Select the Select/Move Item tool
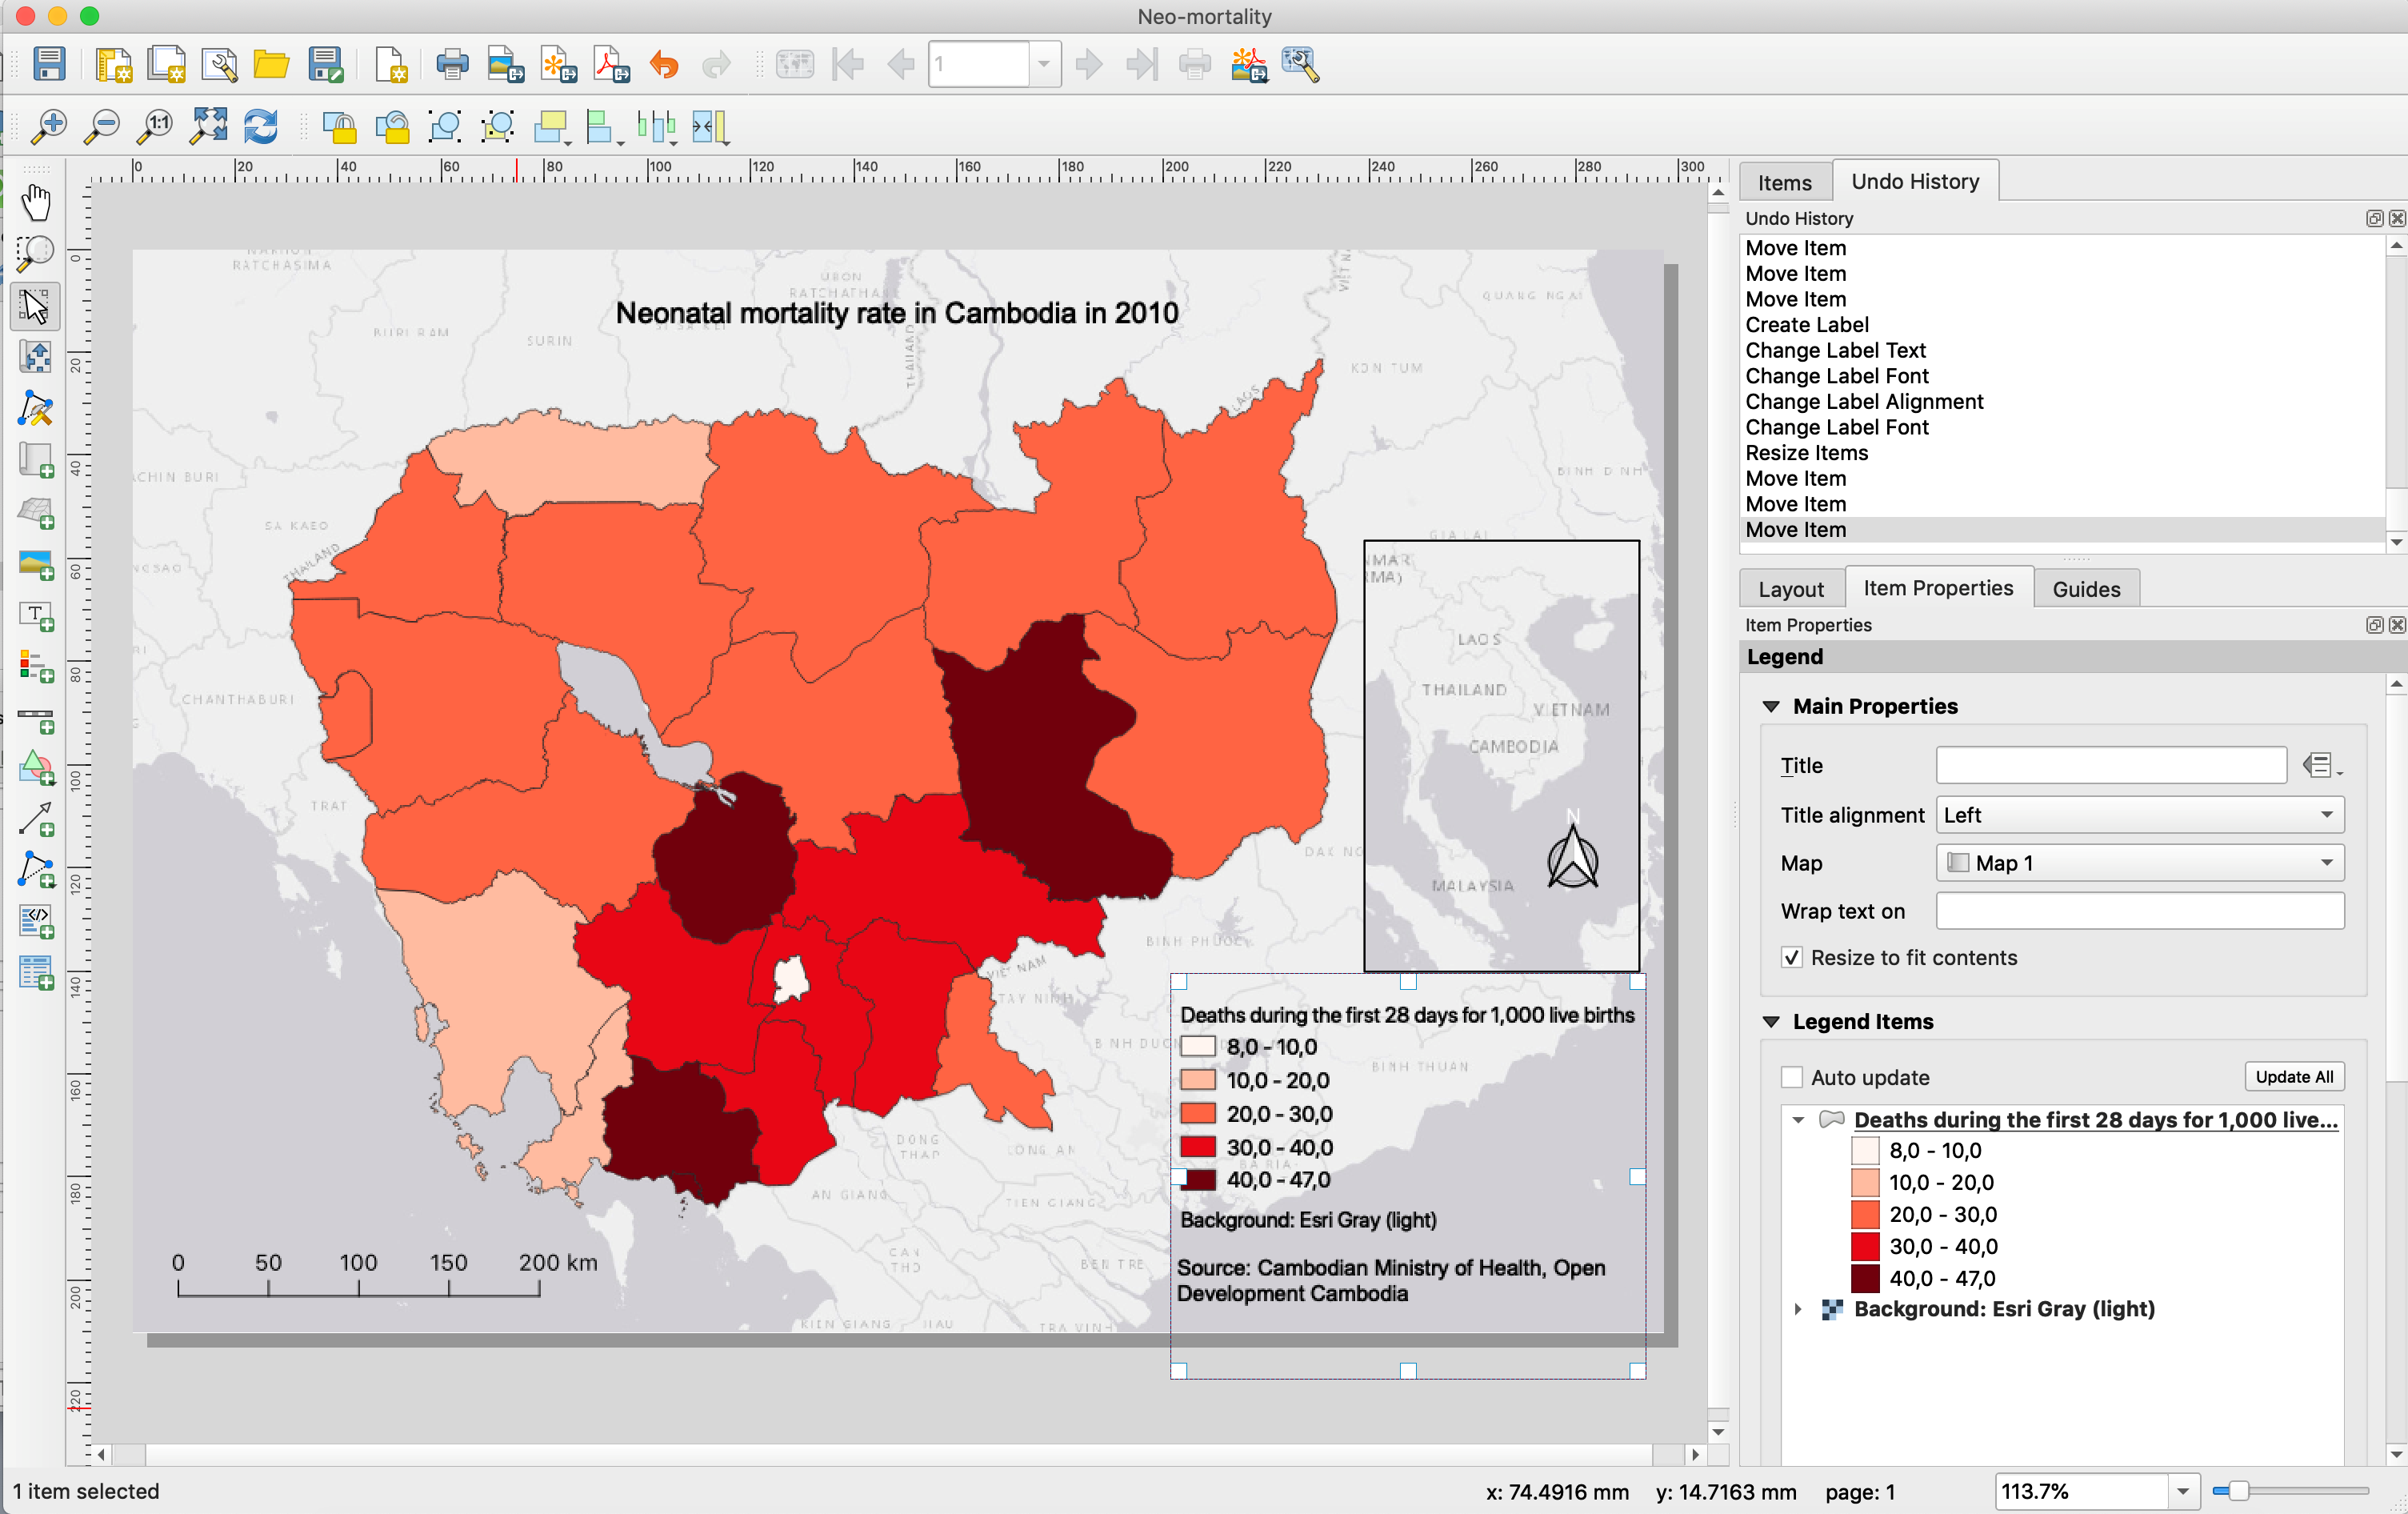Image resolution: width=2408 pixels, height=1514 pixels. pyautogui.click(x=36, y=306)
